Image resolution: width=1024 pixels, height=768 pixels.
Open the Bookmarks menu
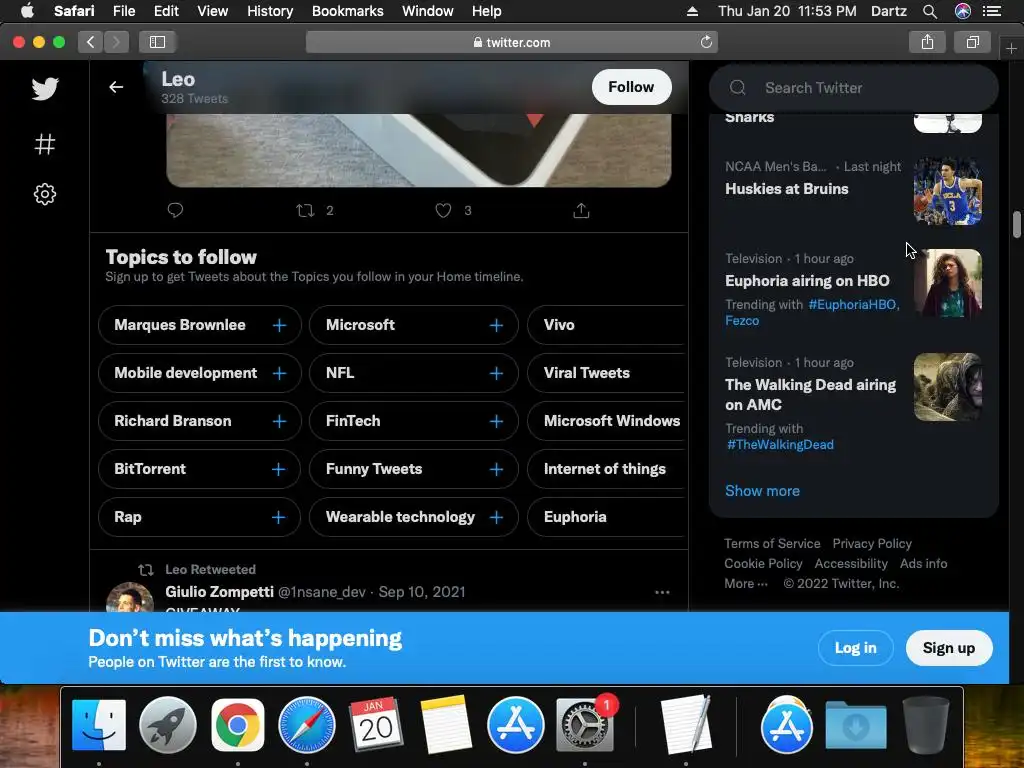pyautogui.click(x=347, y=11)
